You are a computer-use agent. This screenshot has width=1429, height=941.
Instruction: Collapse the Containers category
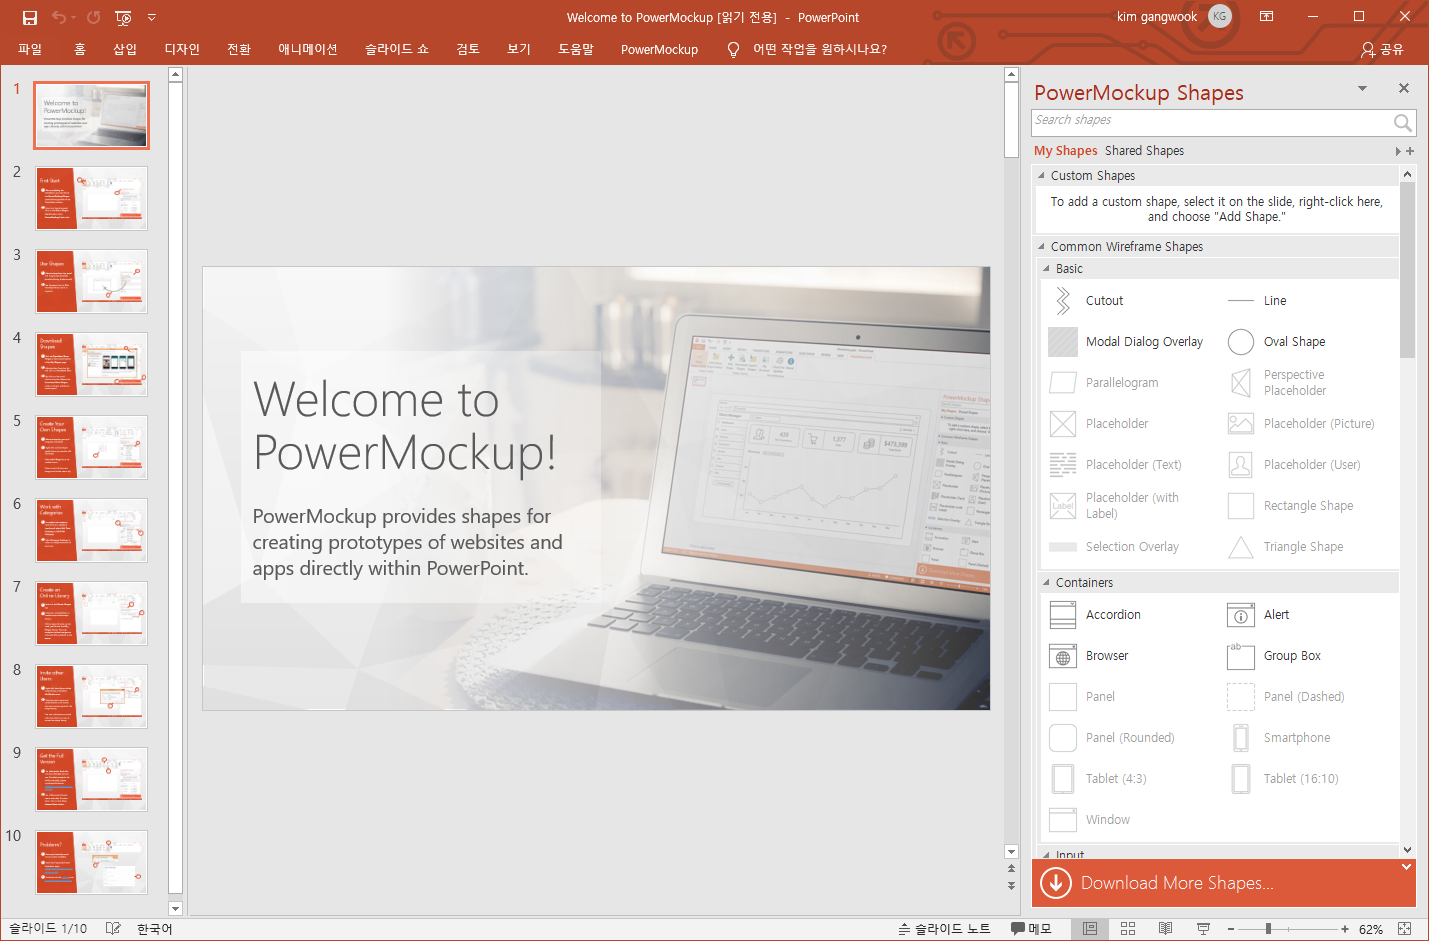pyautogui.click(x=1046, y=583)
